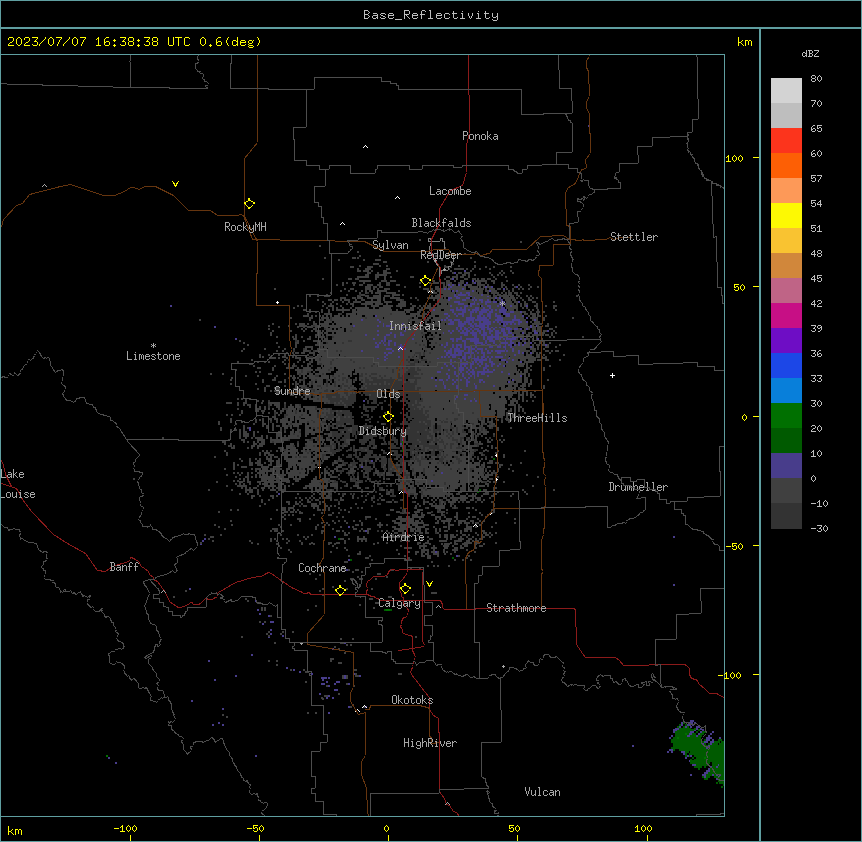Click the white plus marker east of ThreeHills
This screenshot has height=842, width=862.
[x=612, y=375]
